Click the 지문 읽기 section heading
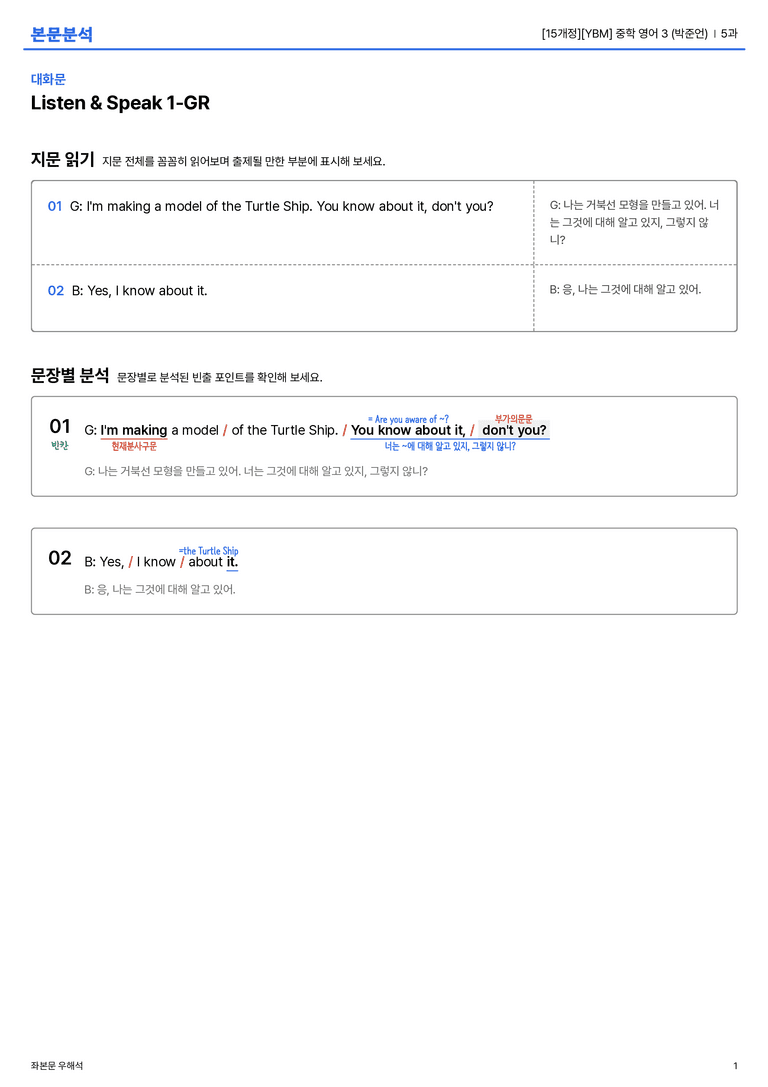This screenshot has width=768, height=1087. (x=62, y=159)
